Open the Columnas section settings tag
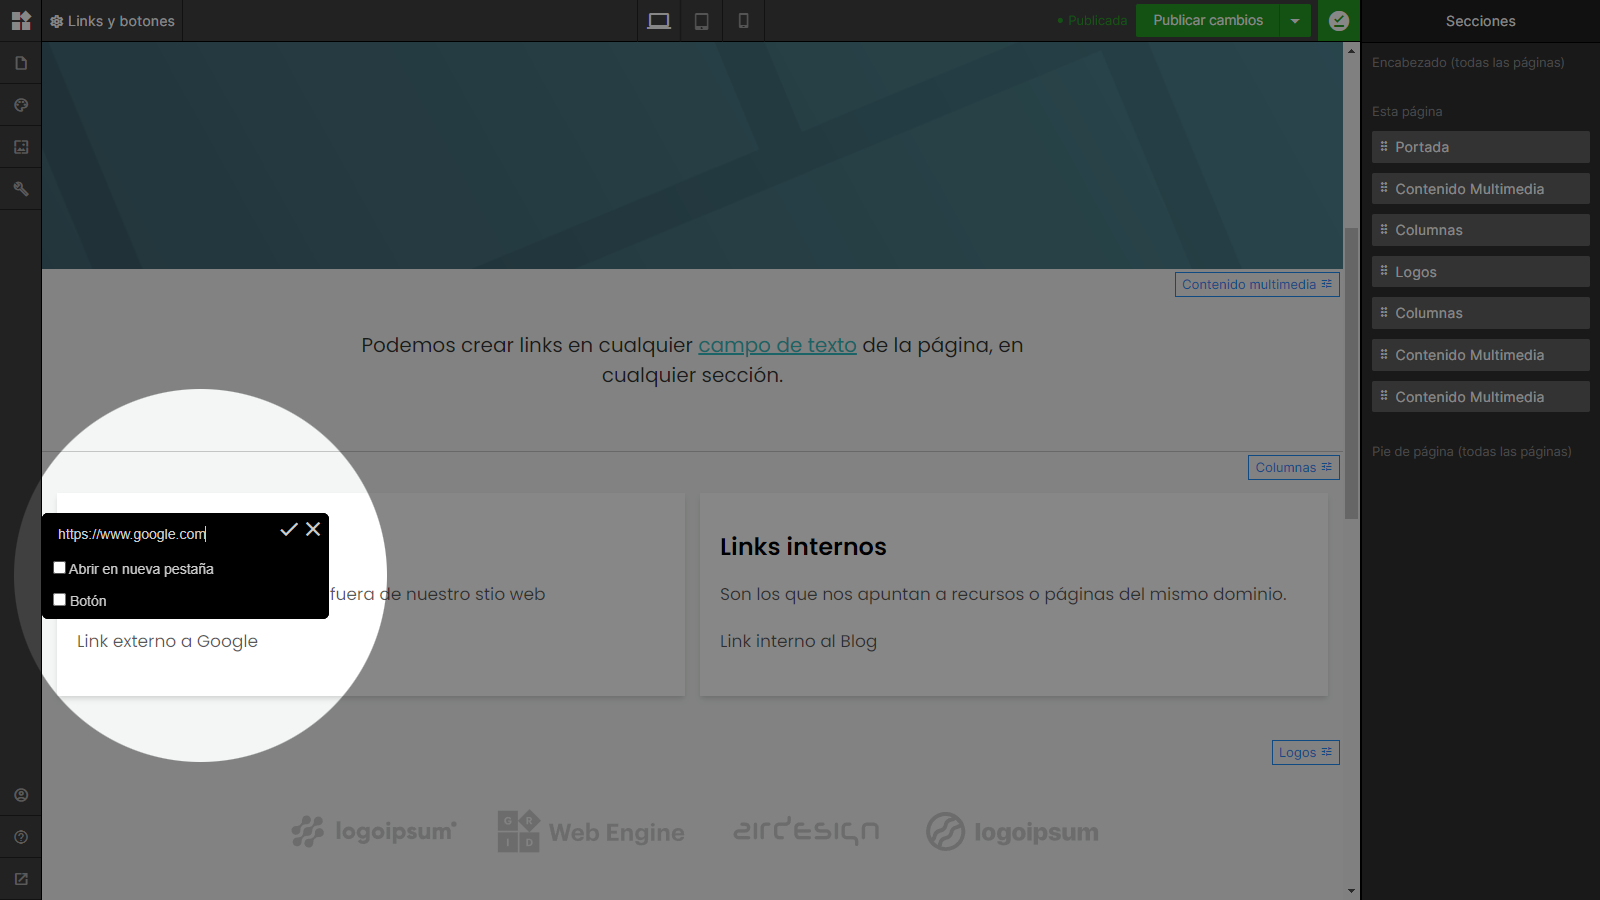 tap(1293, 467)
